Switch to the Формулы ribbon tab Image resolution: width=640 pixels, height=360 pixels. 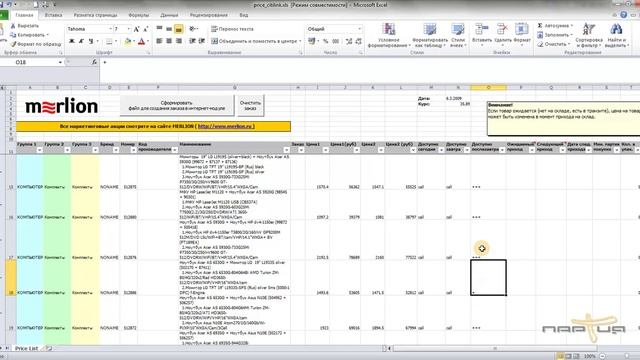pos(139,15)
